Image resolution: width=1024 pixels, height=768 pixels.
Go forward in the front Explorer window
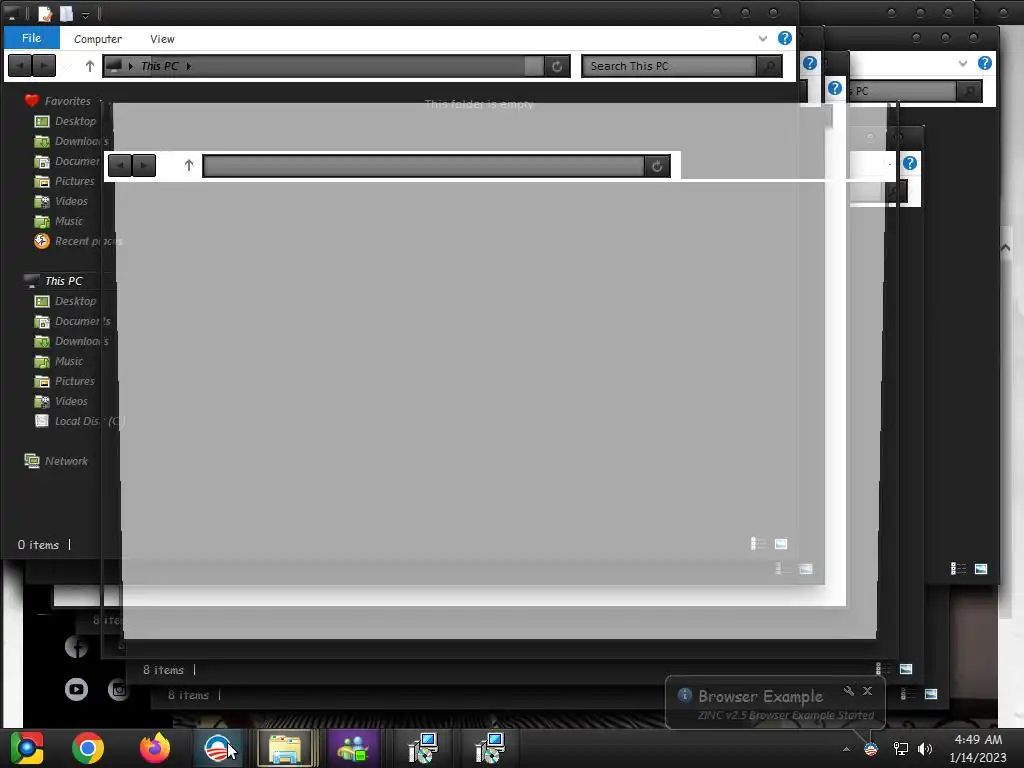pyautogui.click(x=44, y=66)
